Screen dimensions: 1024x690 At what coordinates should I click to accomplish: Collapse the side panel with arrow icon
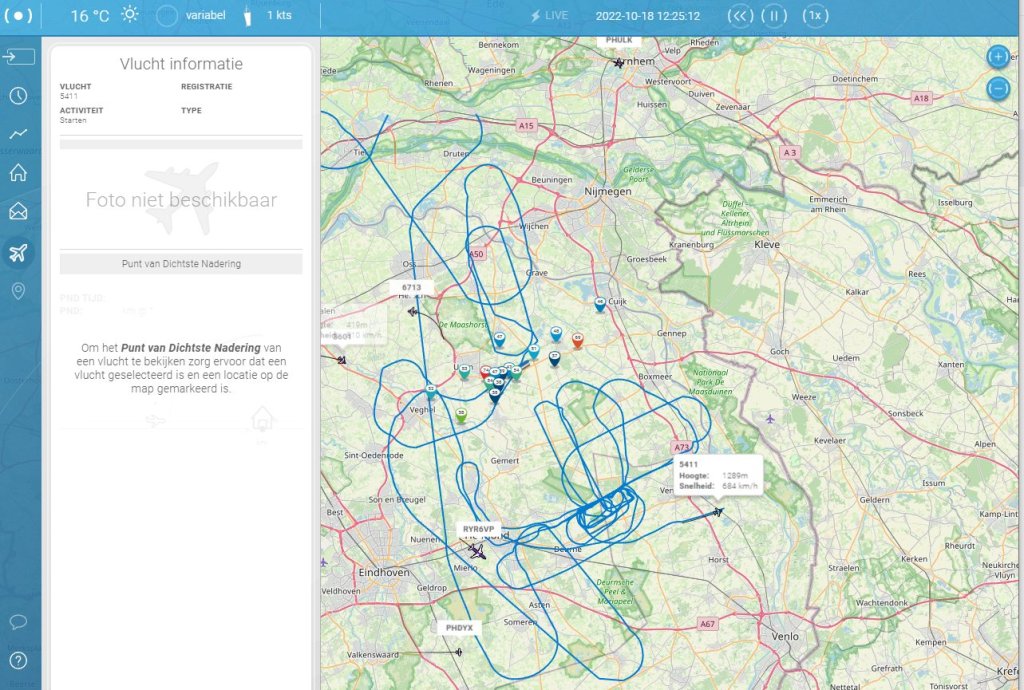18,57
